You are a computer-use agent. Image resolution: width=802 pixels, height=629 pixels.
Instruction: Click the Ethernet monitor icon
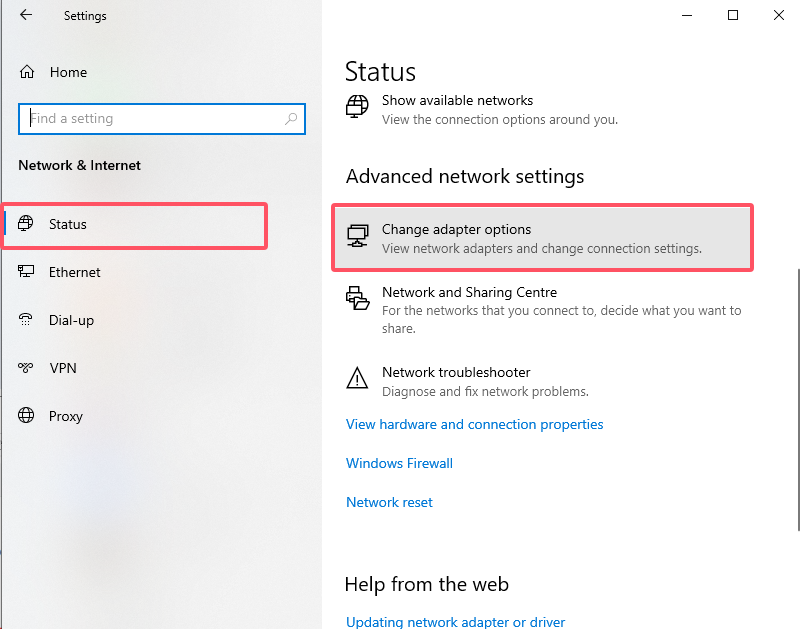point(27,272)
